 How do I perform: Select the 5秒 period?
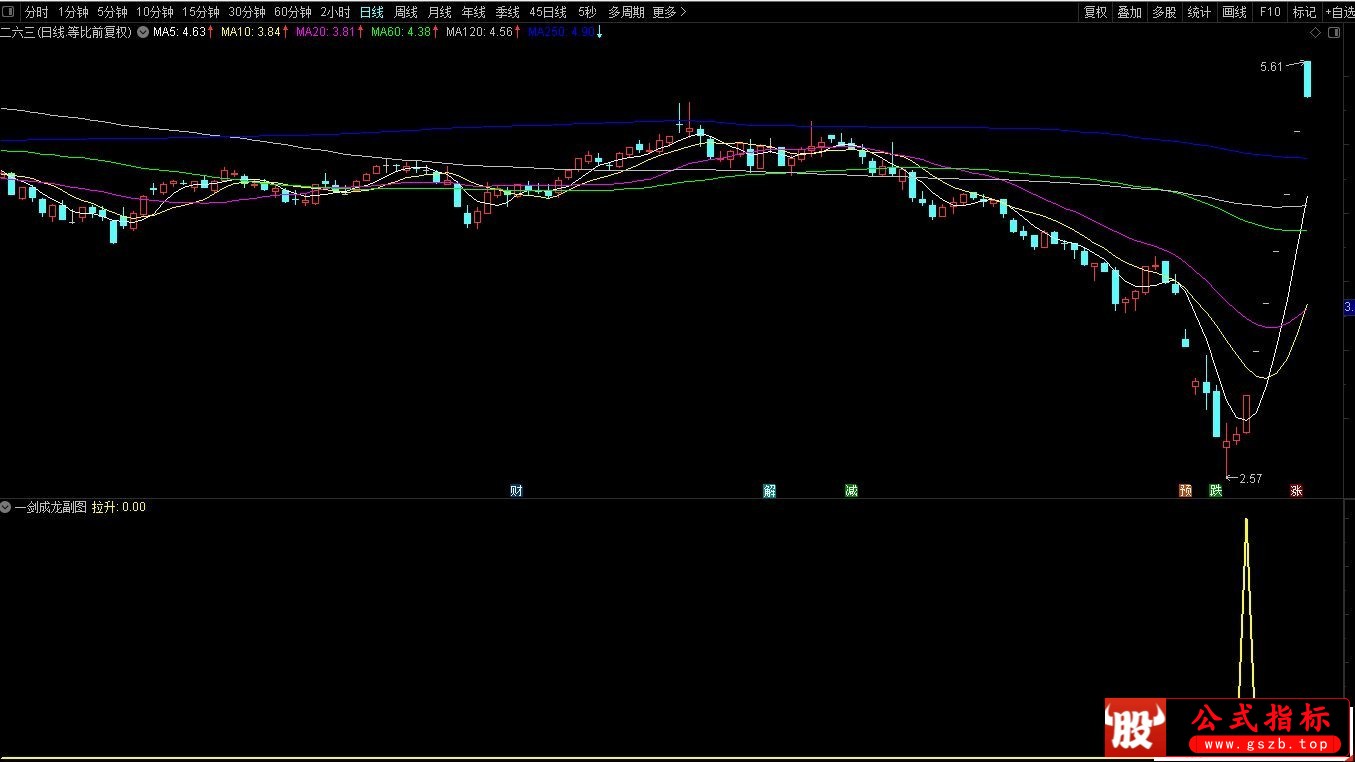[587, 12]
